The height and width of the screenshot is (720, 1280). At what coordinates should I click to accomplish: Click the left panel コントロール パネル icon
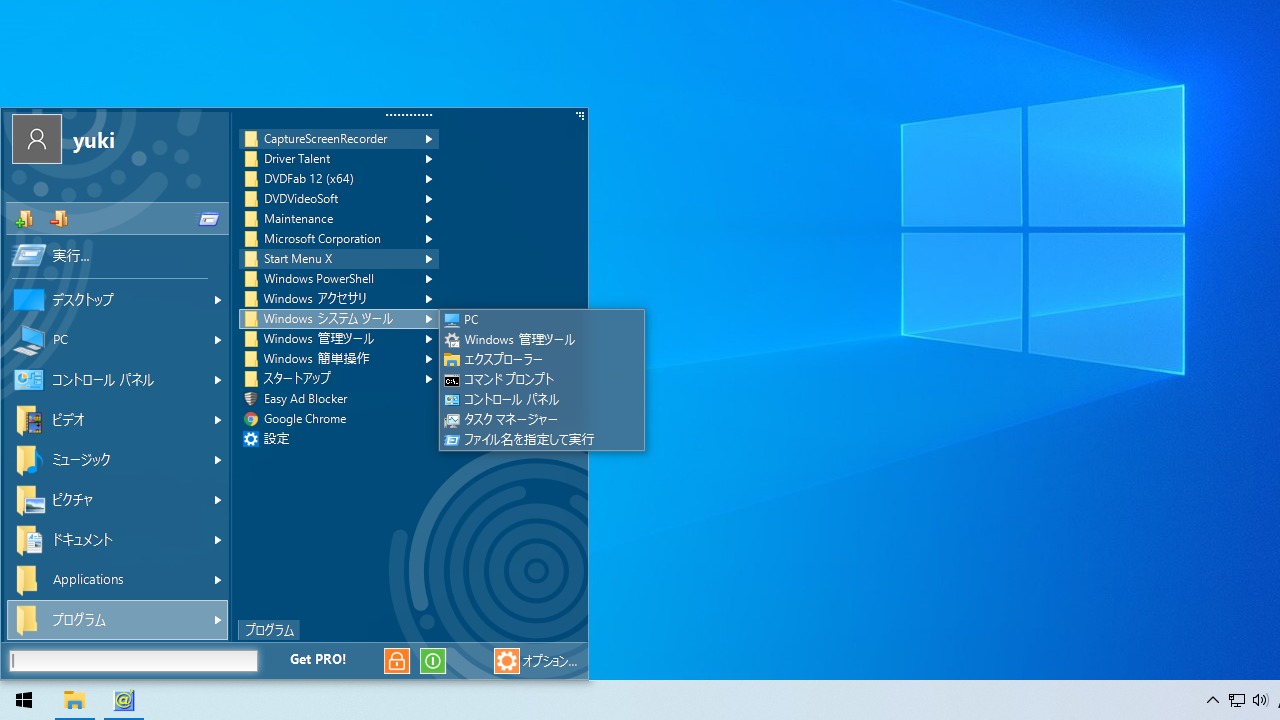click(x=28, y=380)
